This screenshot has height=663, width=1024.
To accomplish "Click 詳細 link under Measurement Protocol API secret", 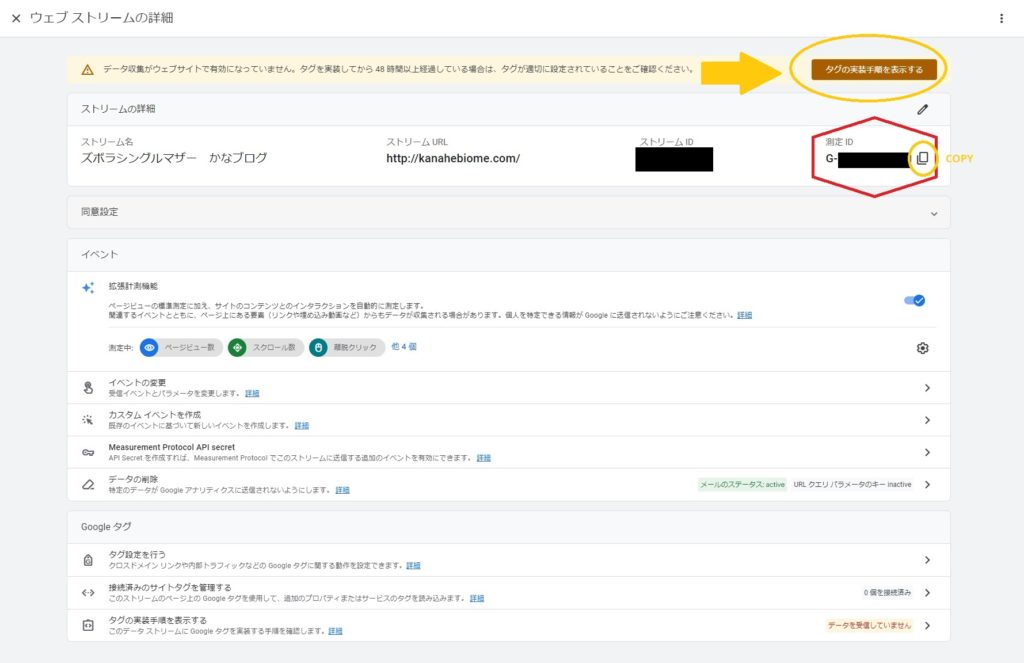I will (484, 458).
